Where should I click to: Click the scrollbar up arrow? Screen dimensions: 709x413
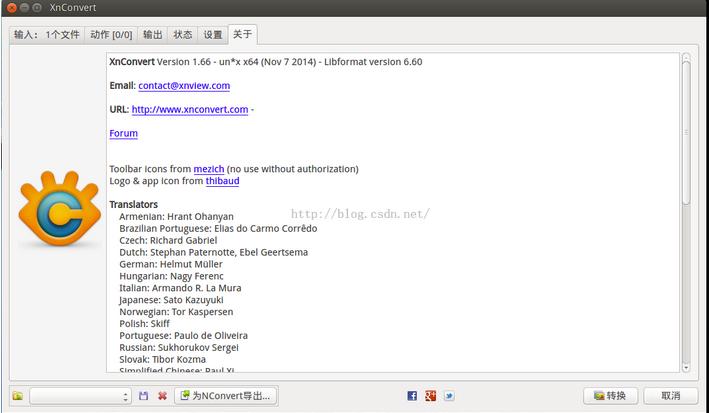click(686, 57)
